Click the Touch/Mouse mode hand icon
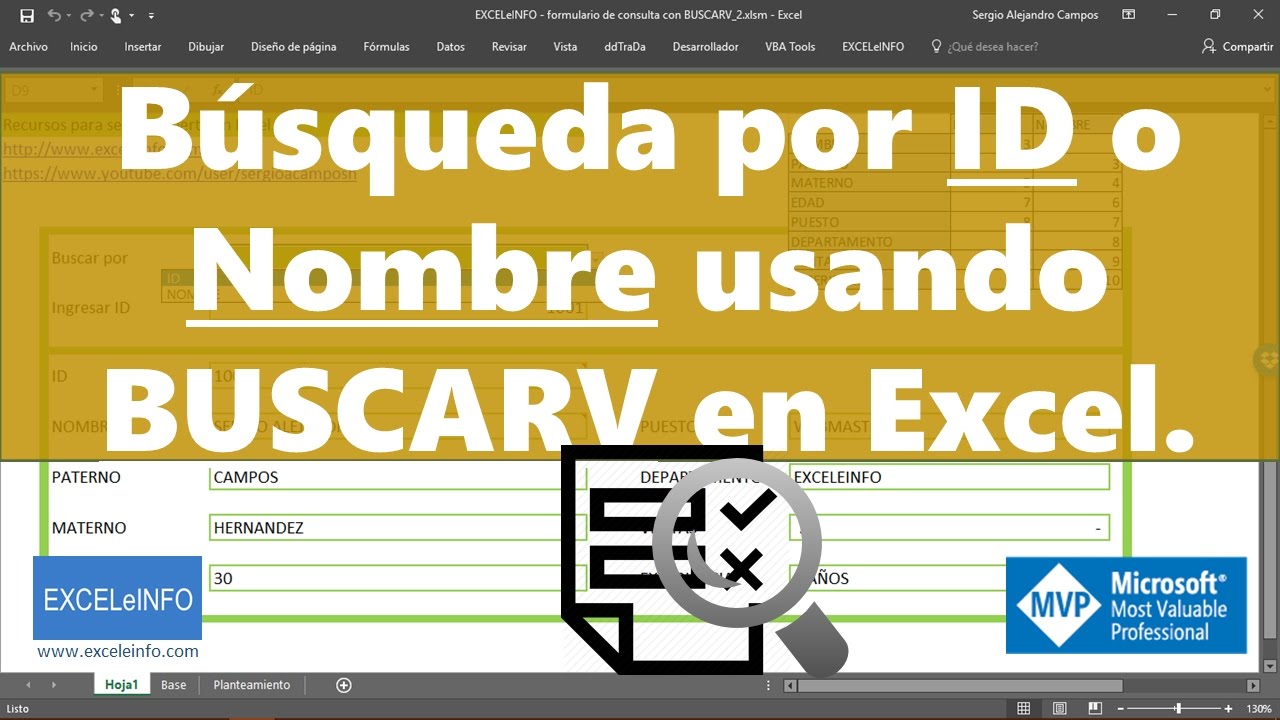Image resolution: width=1280 pixels, height=720 pixels. (116, 15)
